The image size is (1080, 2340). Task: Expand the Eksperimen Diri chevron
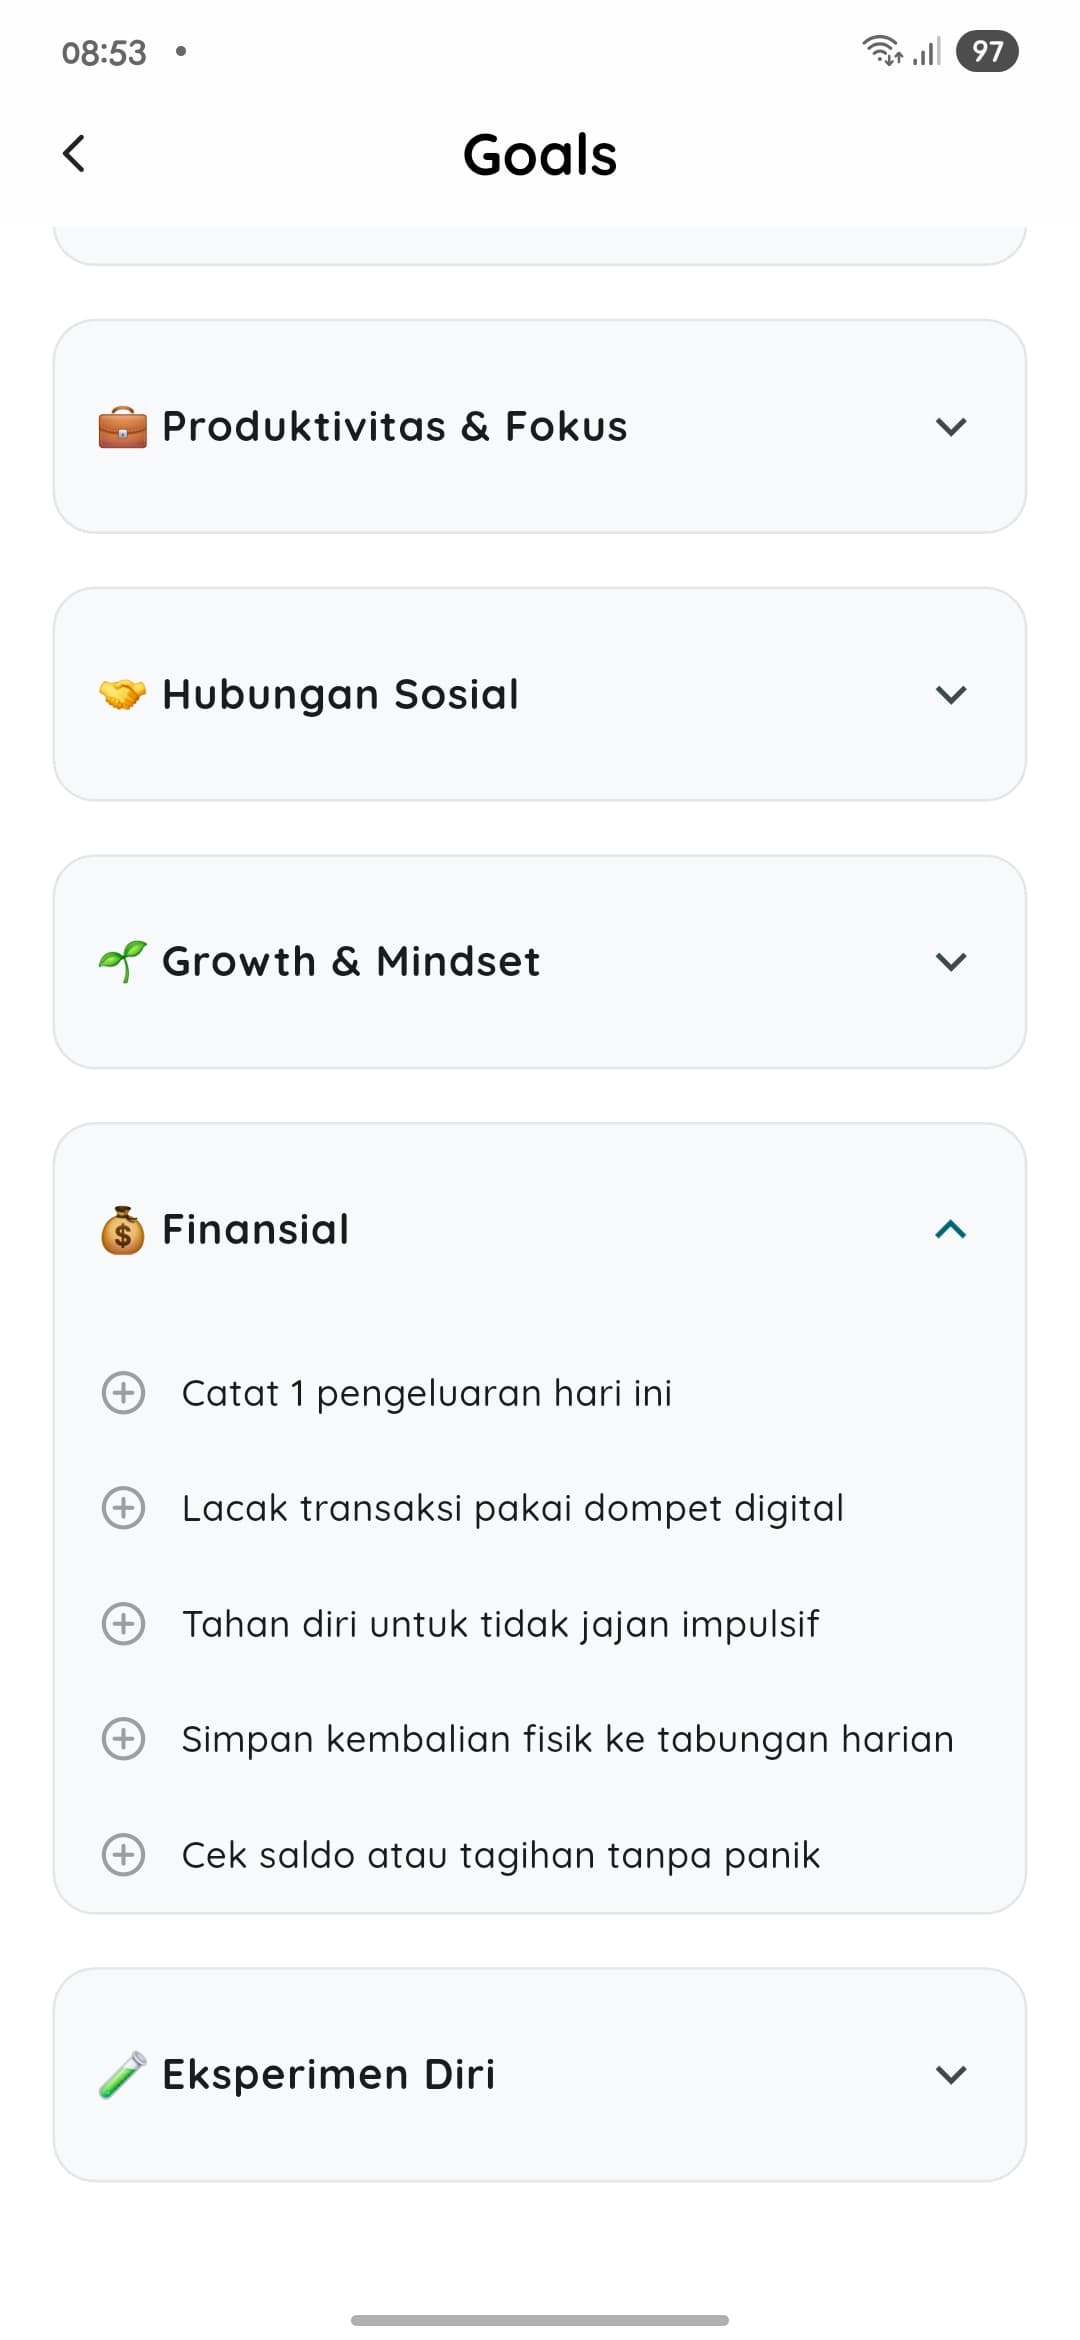(x=951, y=2075)
